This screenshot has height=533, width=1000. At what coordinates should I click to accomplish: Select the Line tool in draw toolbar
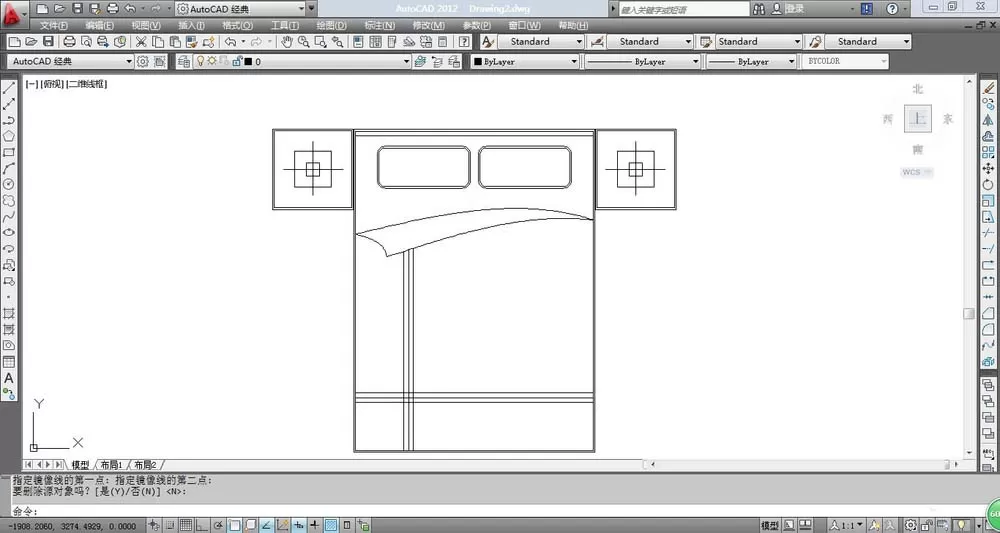[x=9, y=88]
